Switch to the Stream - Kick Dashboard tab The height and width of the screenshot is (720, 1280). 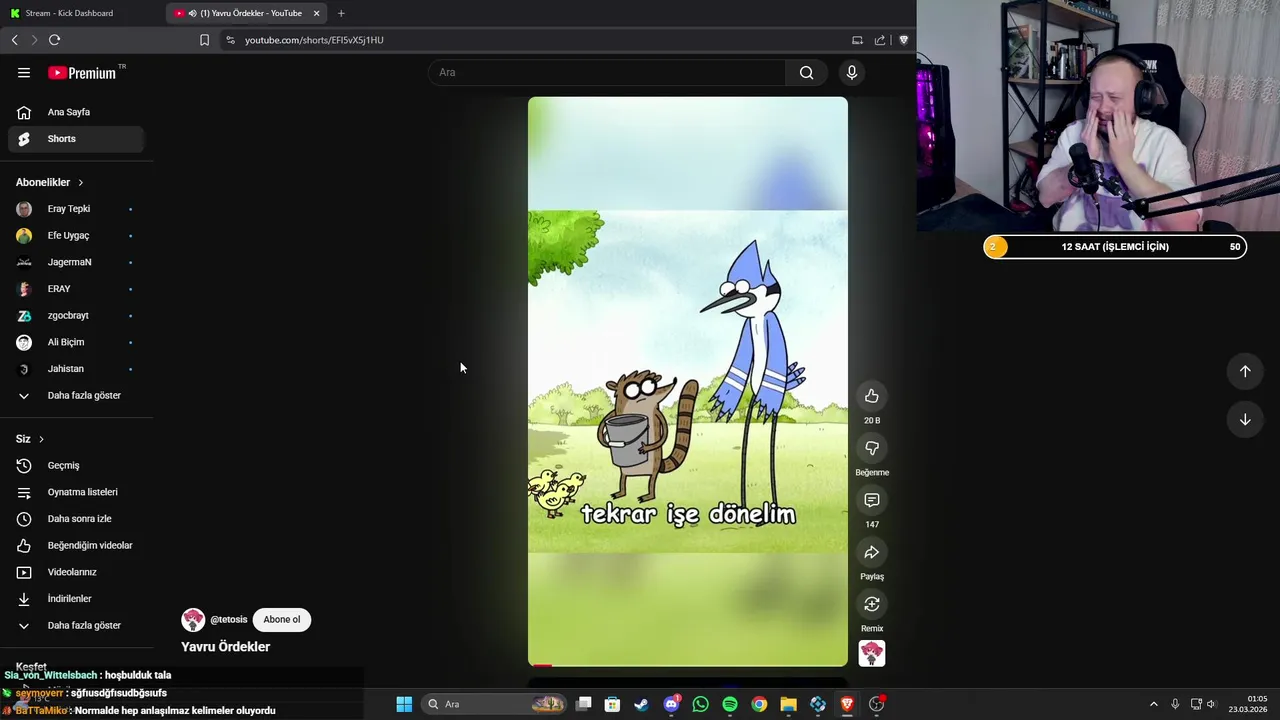(67, 13)
